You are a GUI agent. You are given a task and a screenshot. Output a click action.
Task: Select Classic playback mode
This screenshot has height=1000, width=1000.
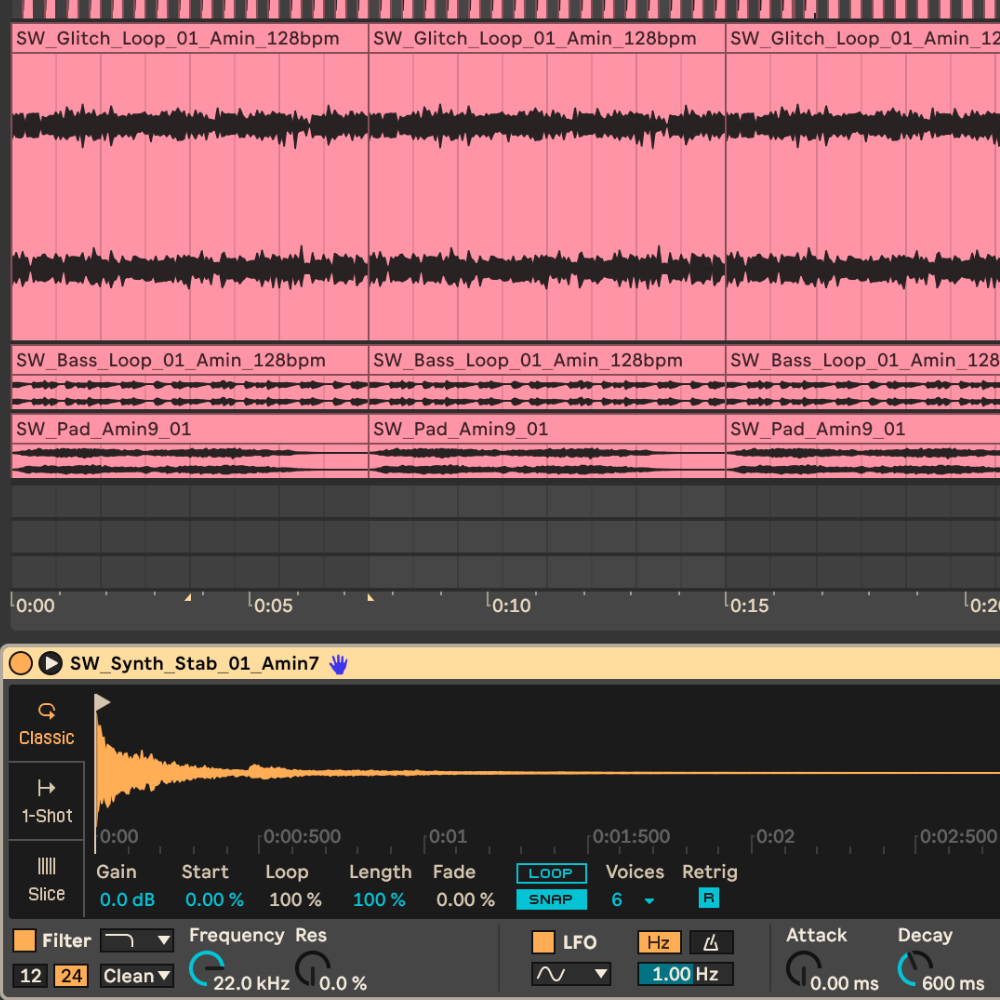click(x=46, y=724)
